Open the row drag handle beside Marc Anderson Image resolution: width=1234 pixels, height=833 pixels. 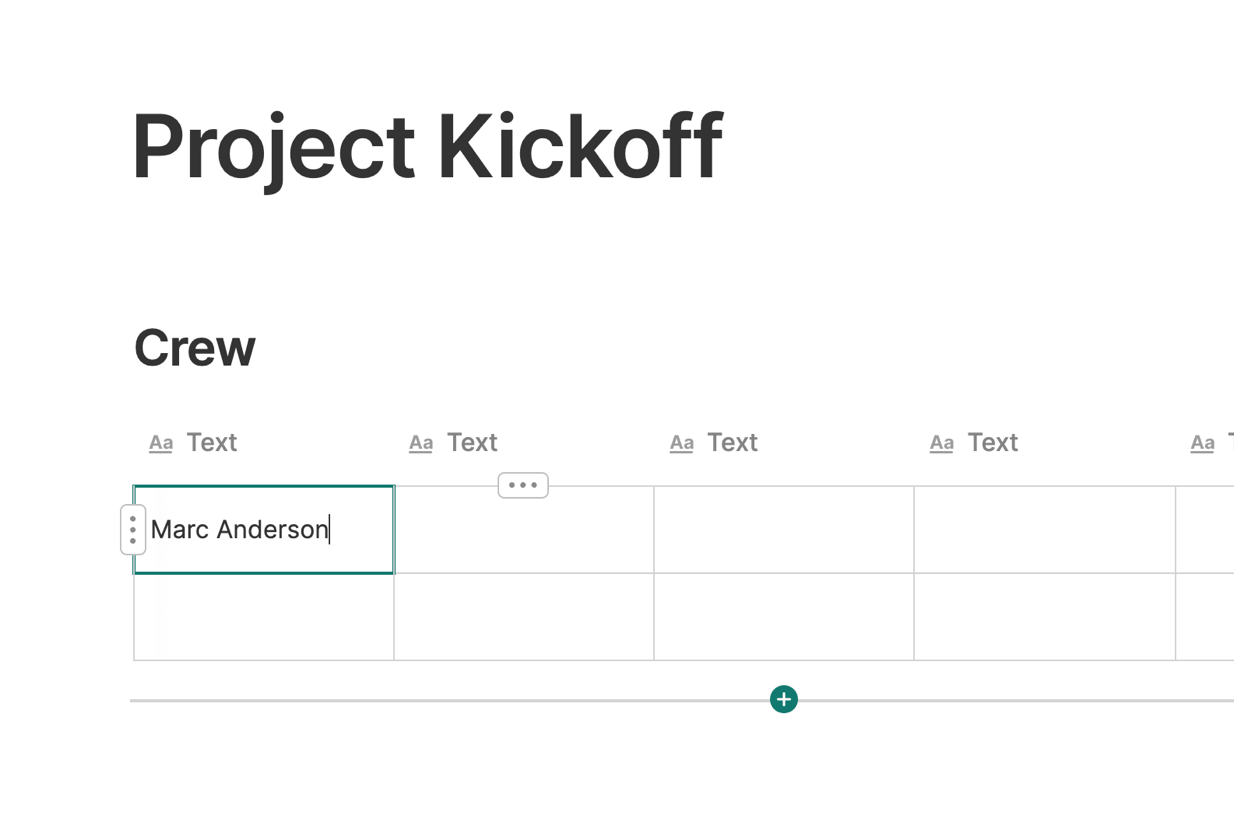point(133,529)
